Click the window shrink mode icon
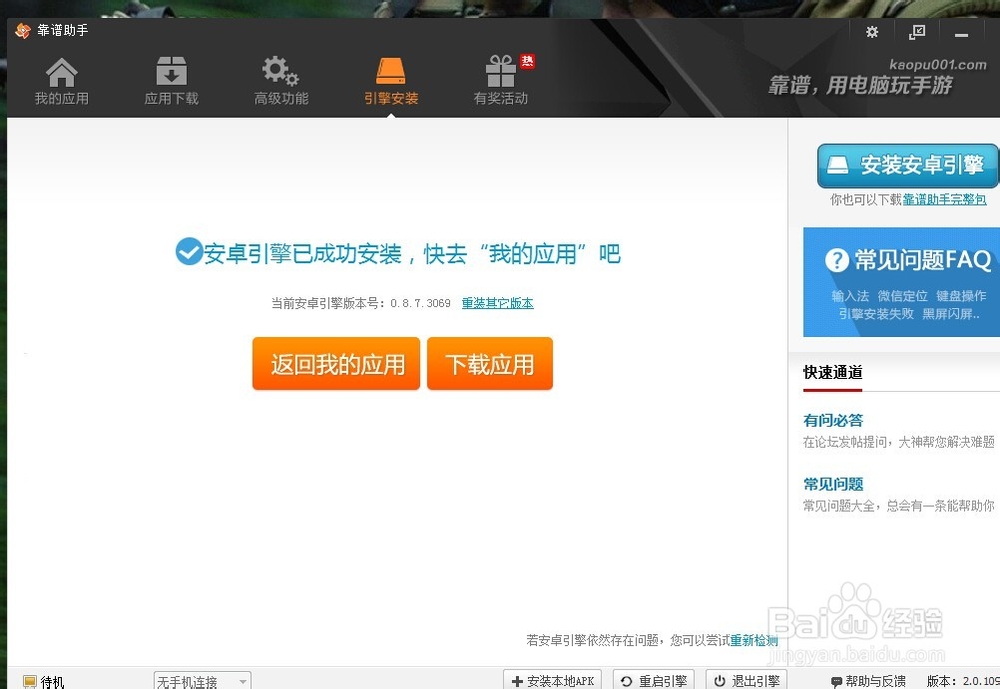This screenshot has height=689, width=1000. pyautogui.click(x=917, y=32)
